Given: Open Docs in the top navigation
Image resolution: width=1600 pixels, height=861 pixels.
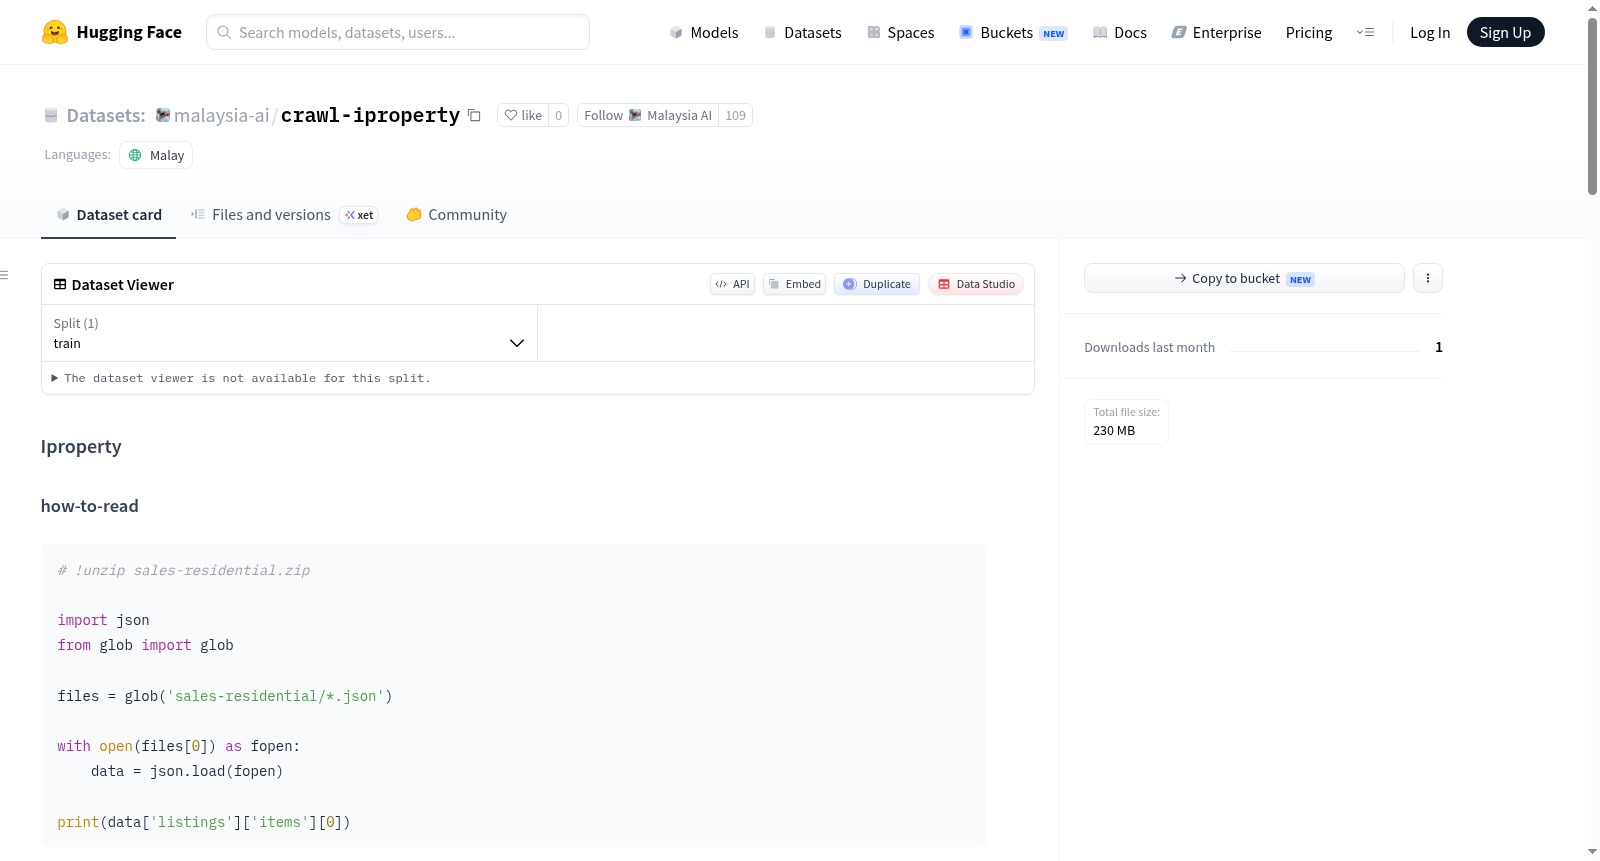Looking at the screenshot, I should (1120, 32).
